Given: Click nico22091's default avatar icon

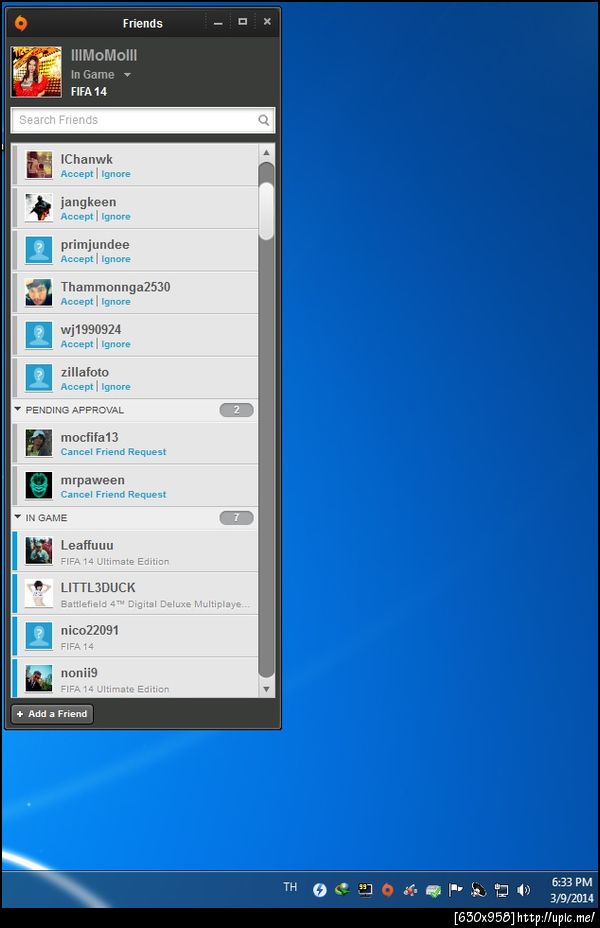Looking at the screenshot, I should click(x=38, y=636).
